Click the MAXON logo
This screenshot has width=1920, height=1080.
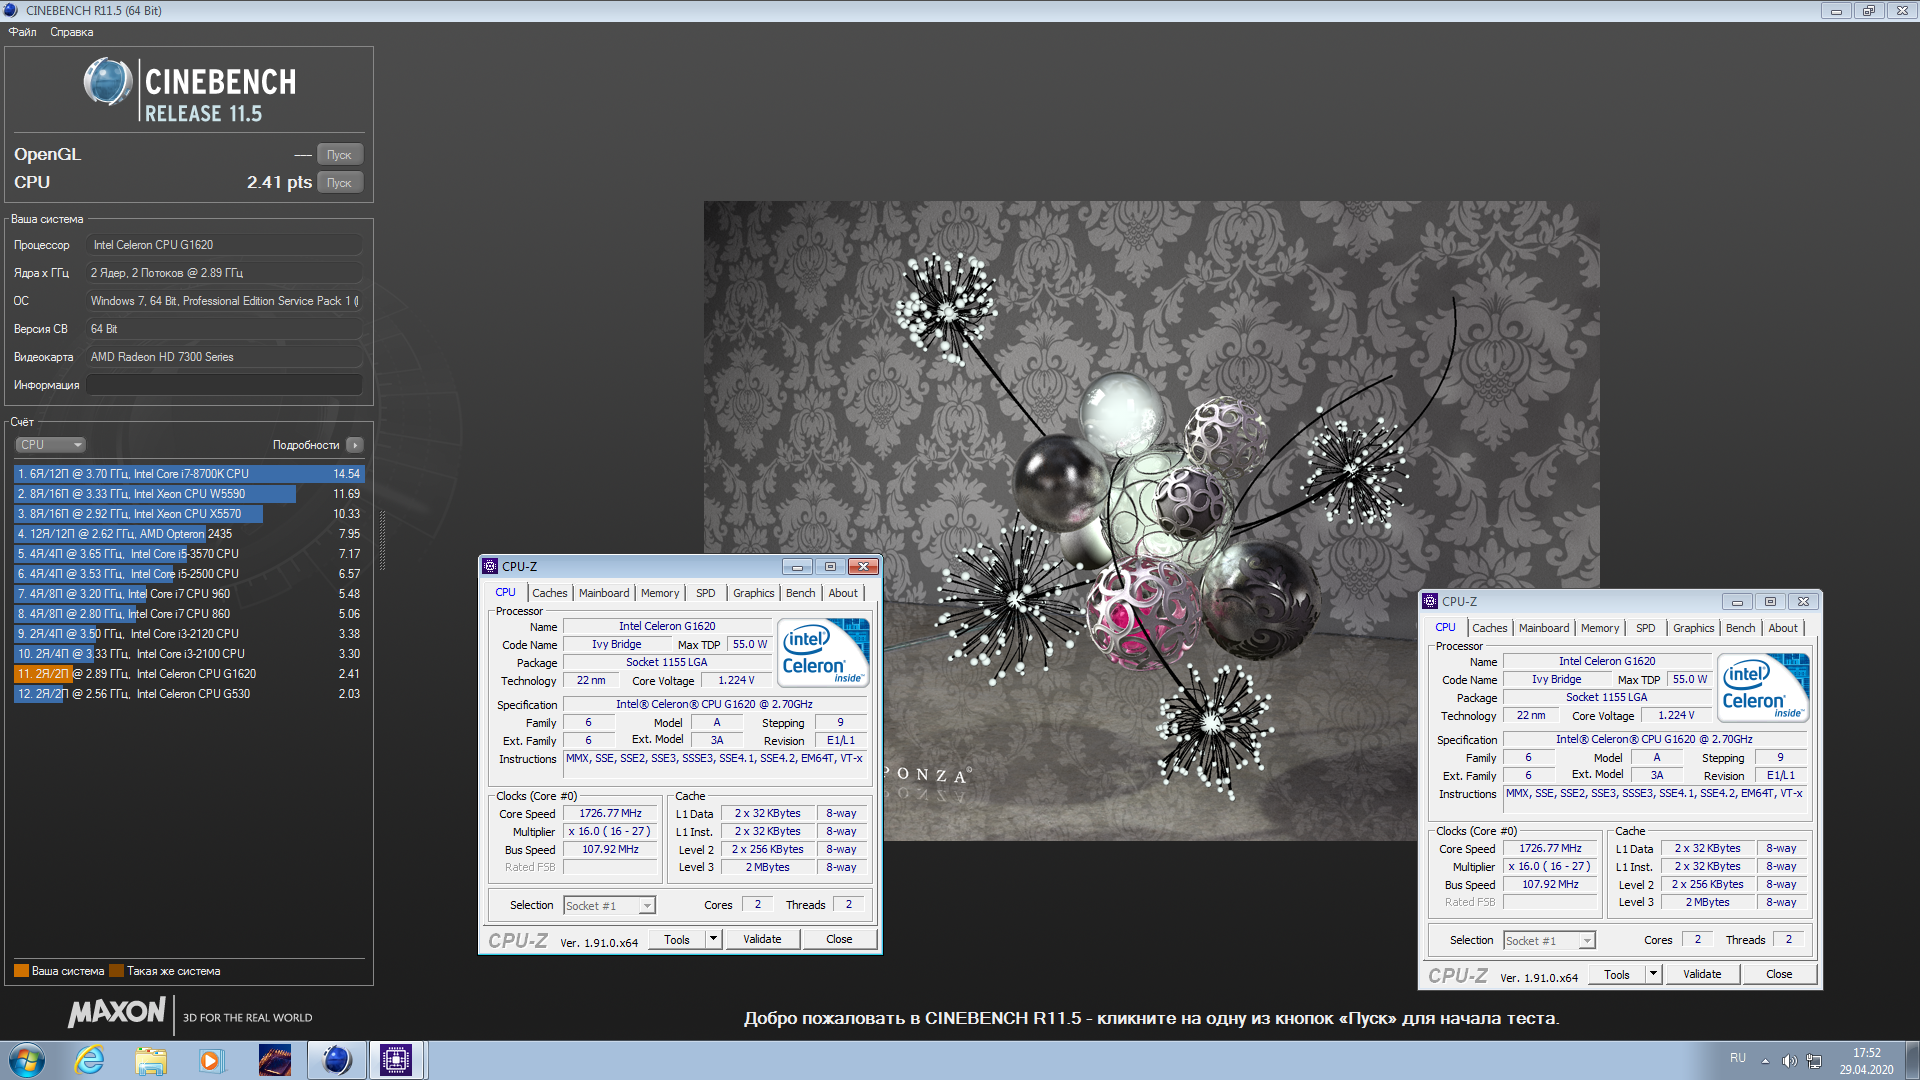click(x=116, y=1012)
